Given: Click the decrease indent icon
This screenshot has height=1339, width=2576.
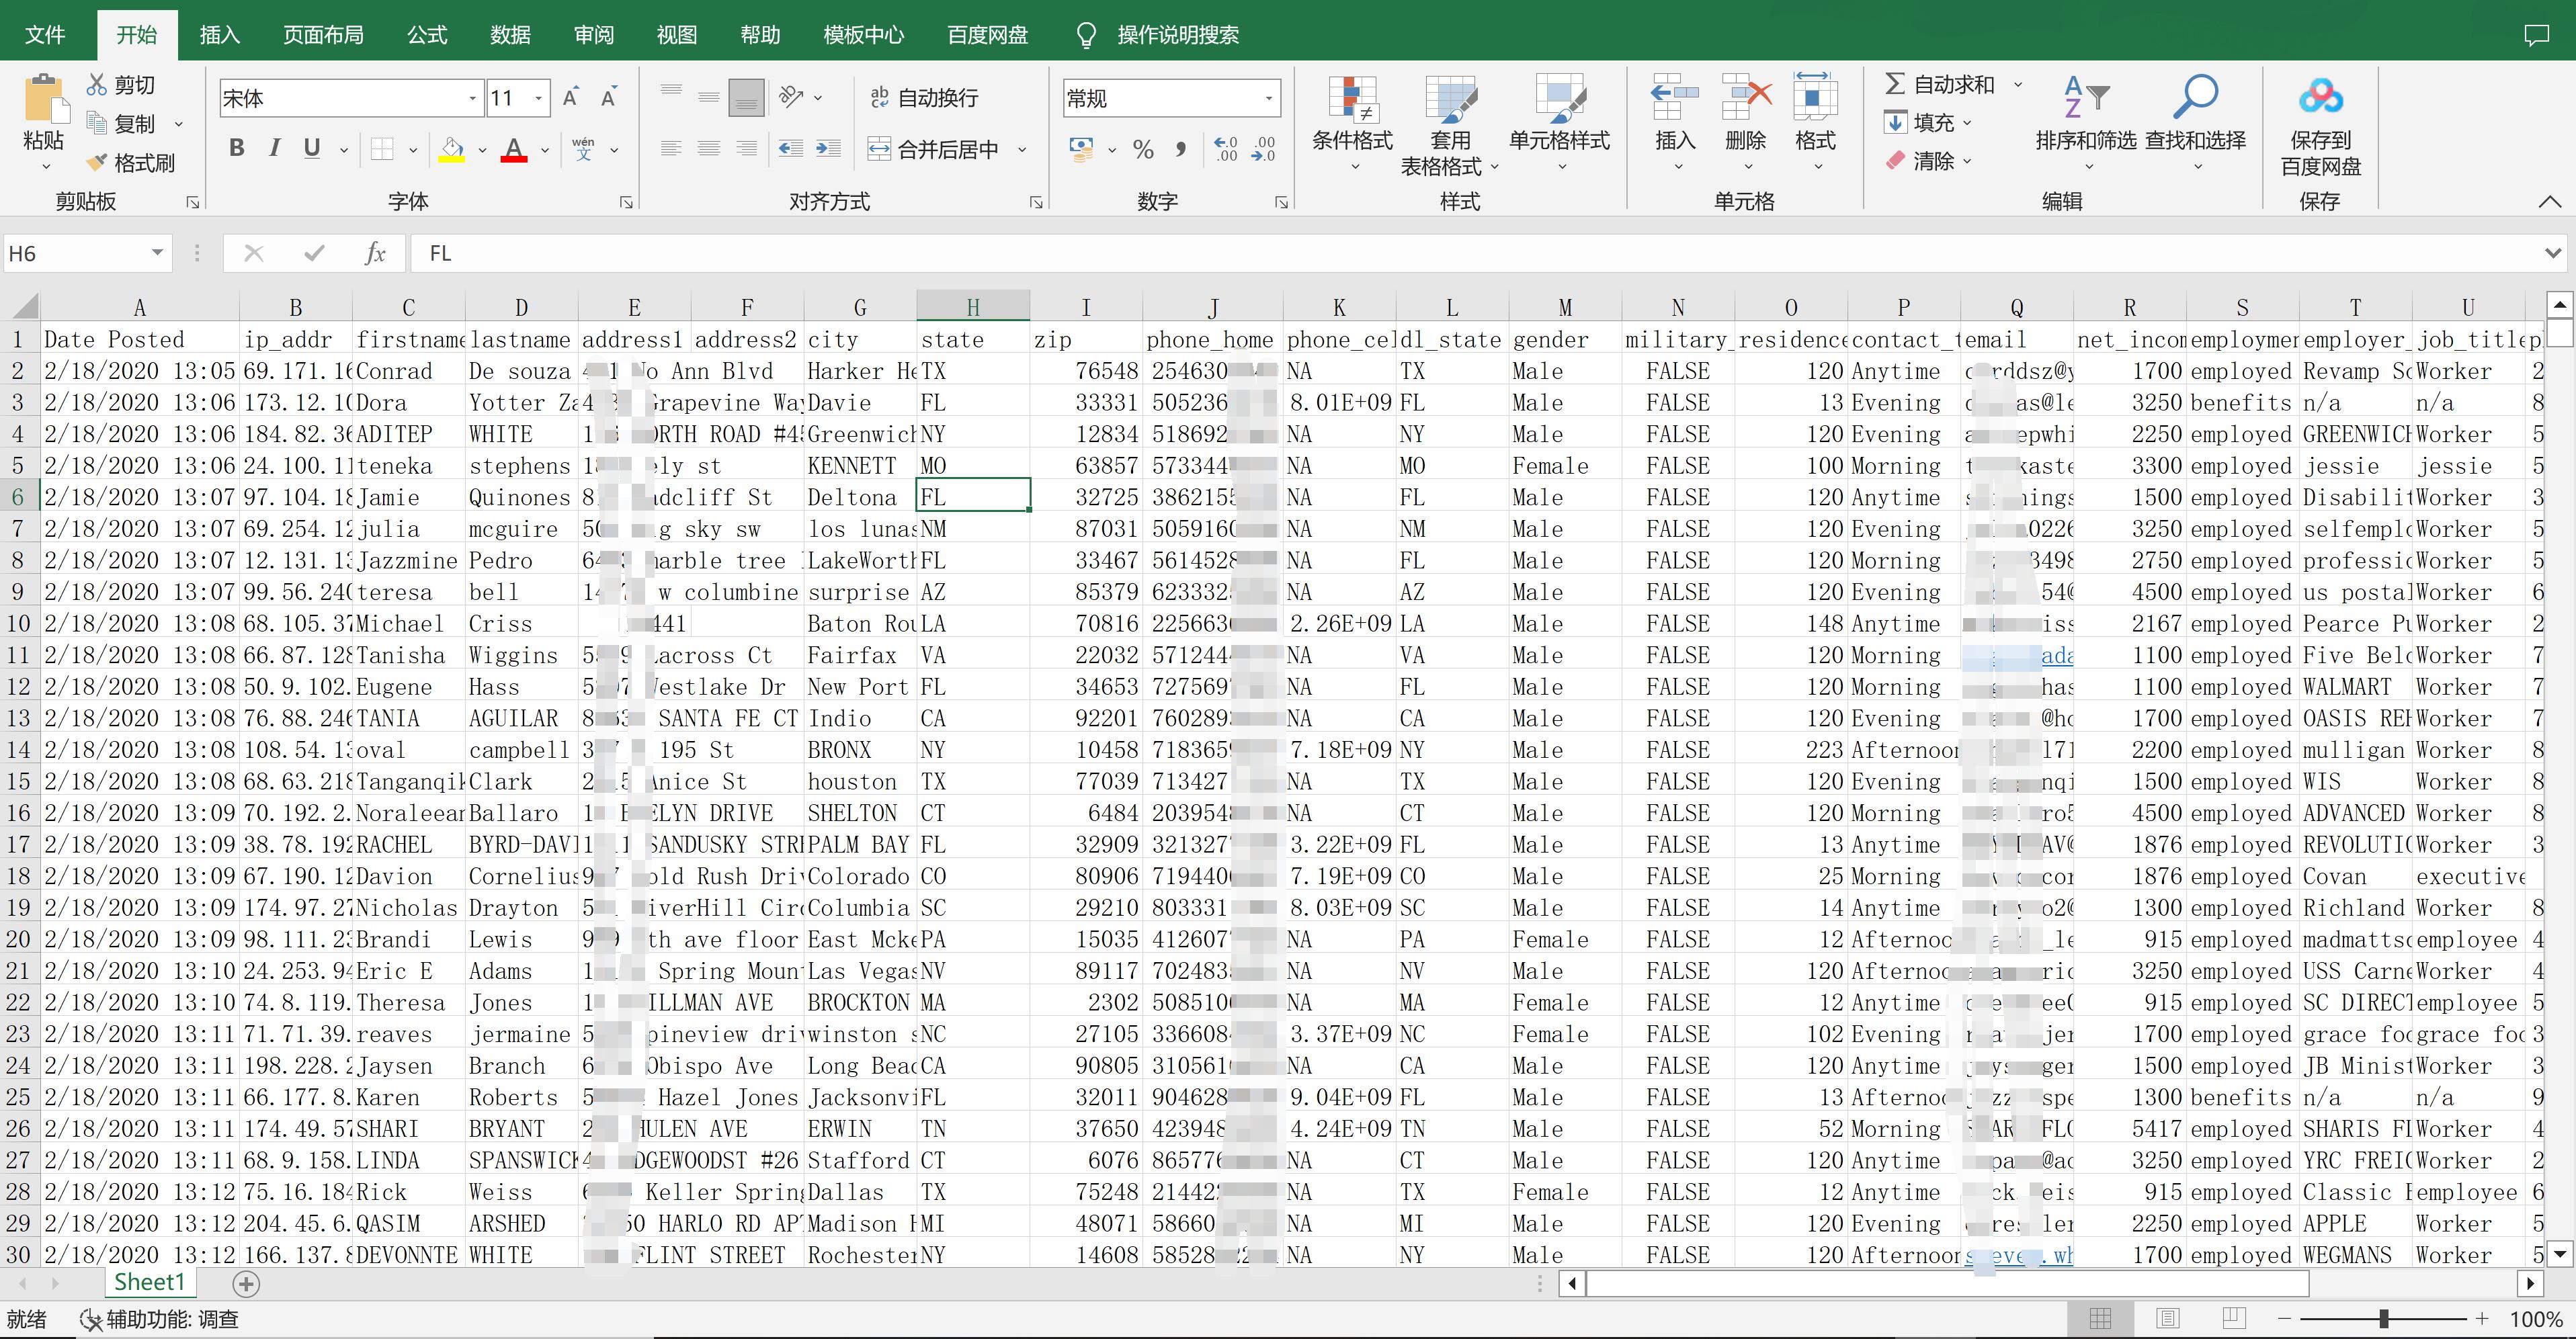Looking at the screenshot, I should (x=791, y=149).
